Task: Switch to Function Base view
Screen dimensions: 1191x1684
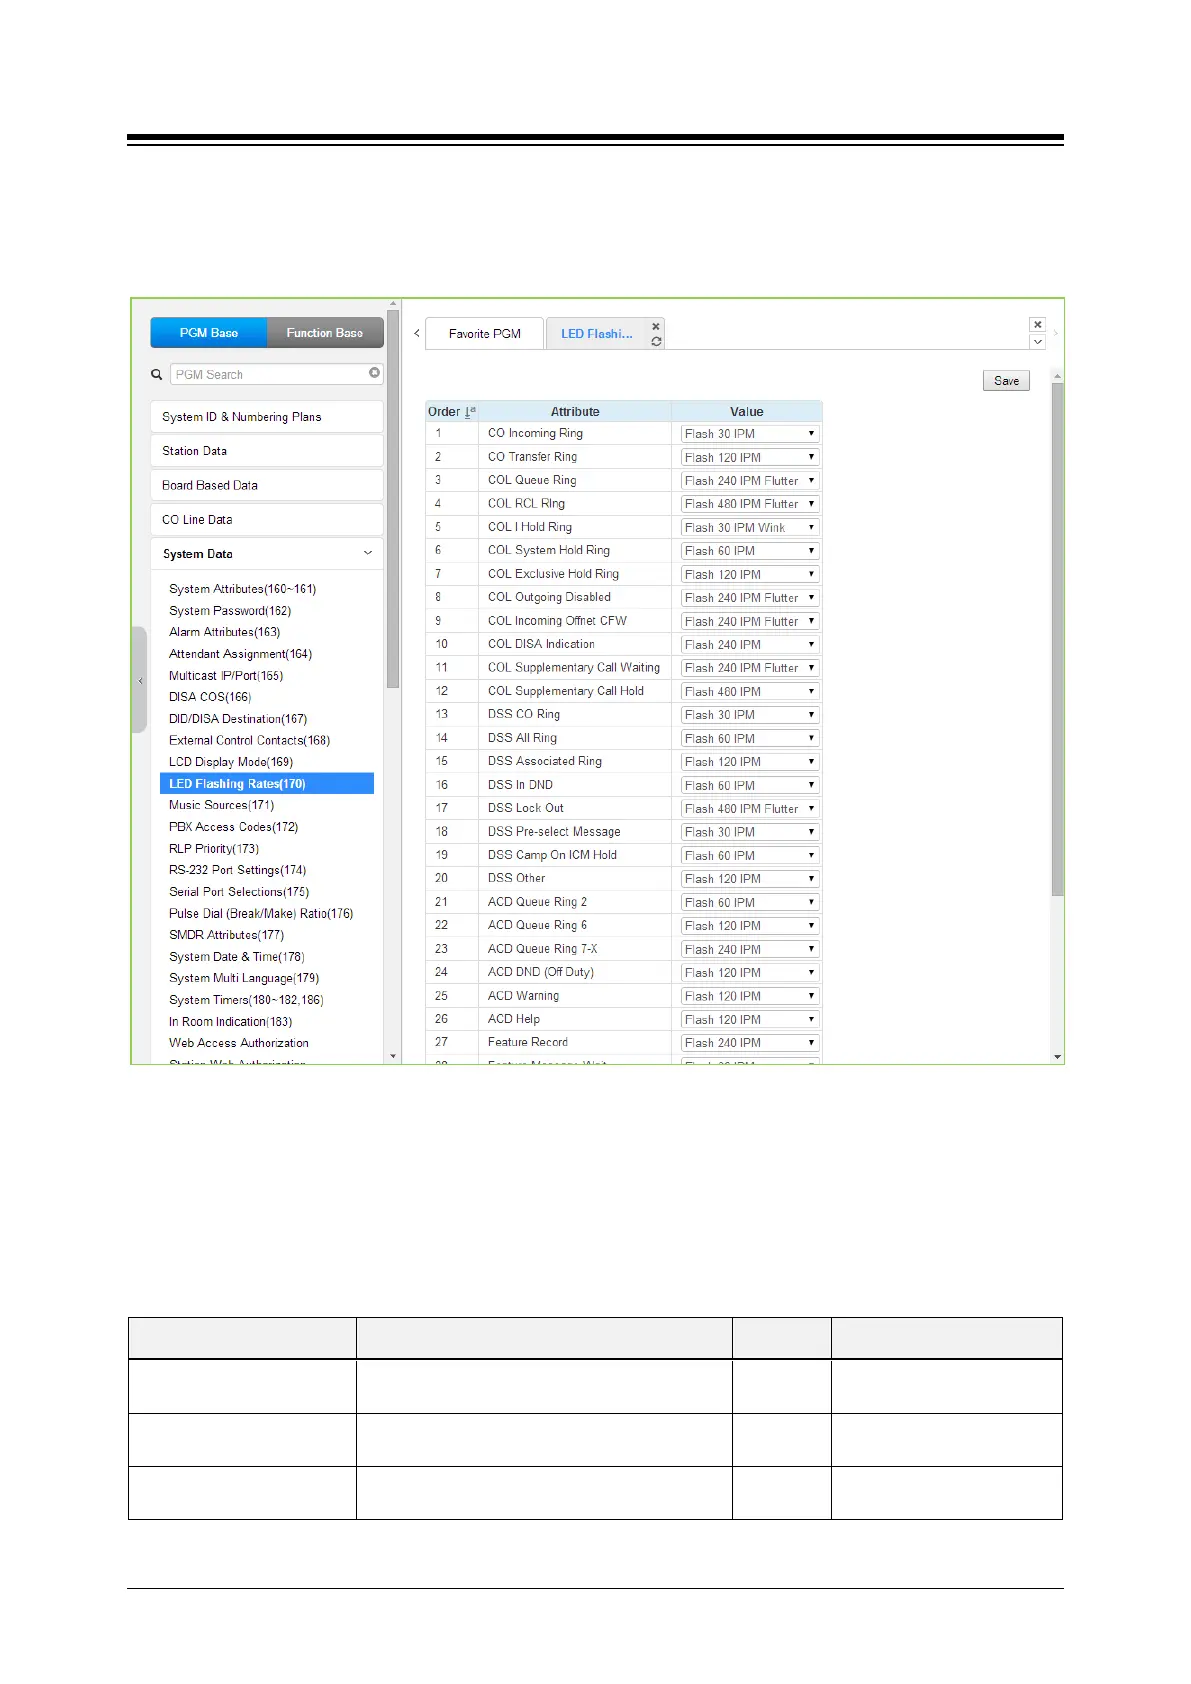Action: point(325,333)
